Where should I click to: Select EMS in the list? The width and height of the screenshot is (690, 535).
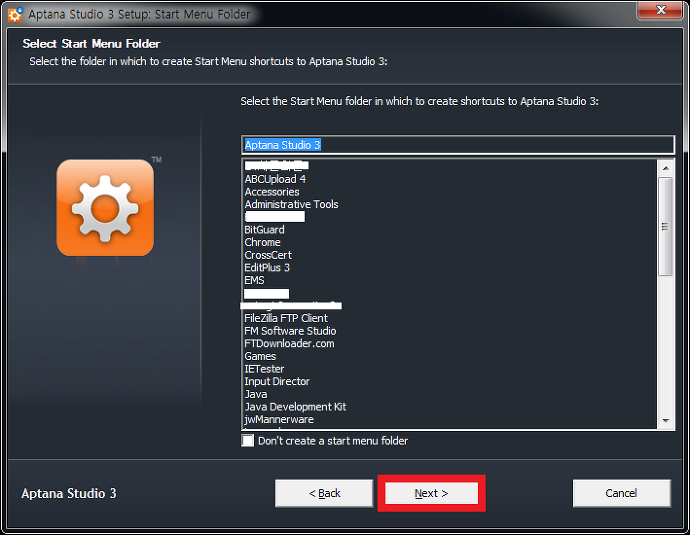coord(254,280)
